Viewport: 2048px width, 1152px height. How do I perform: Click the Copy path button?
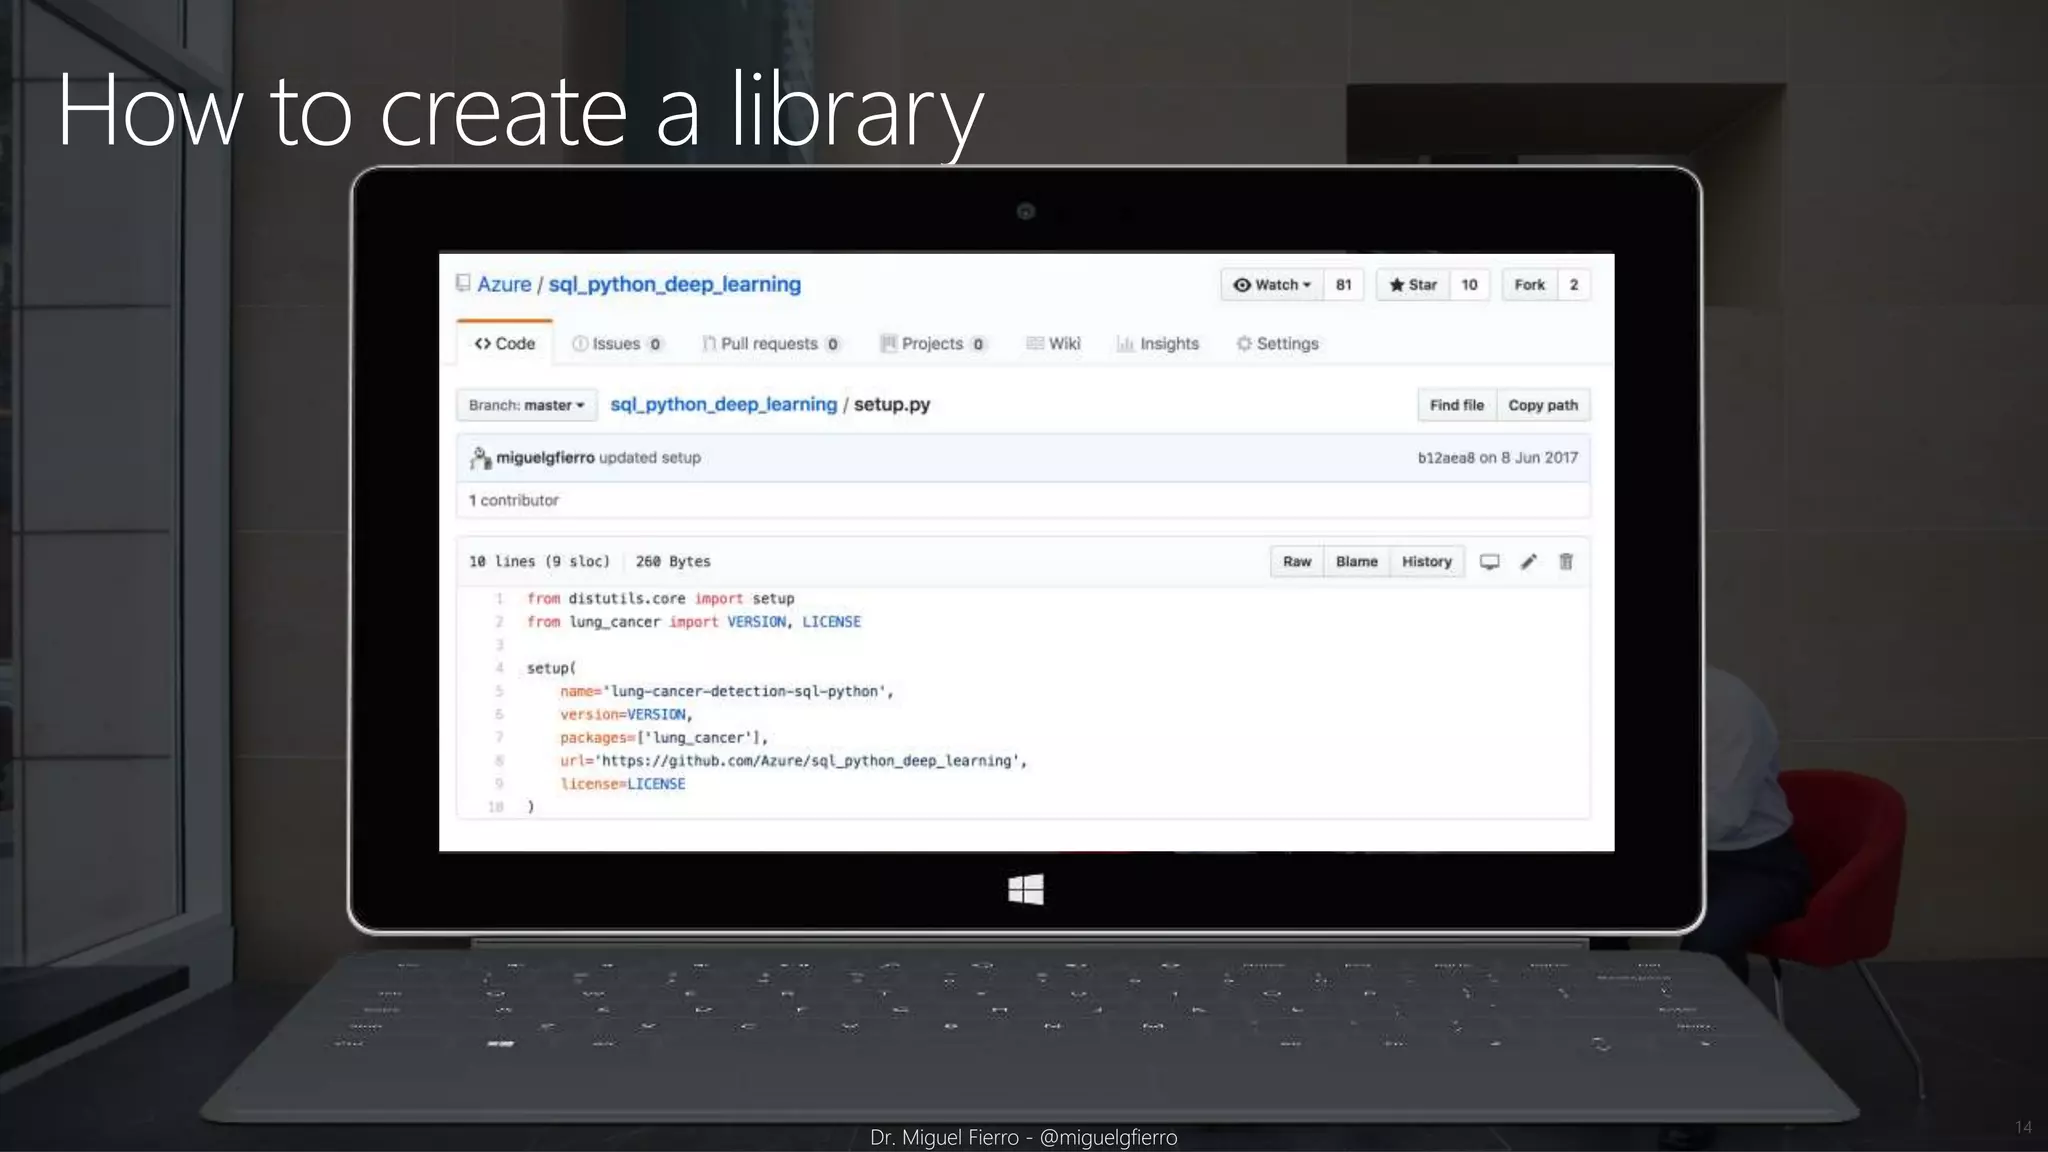1543,405
